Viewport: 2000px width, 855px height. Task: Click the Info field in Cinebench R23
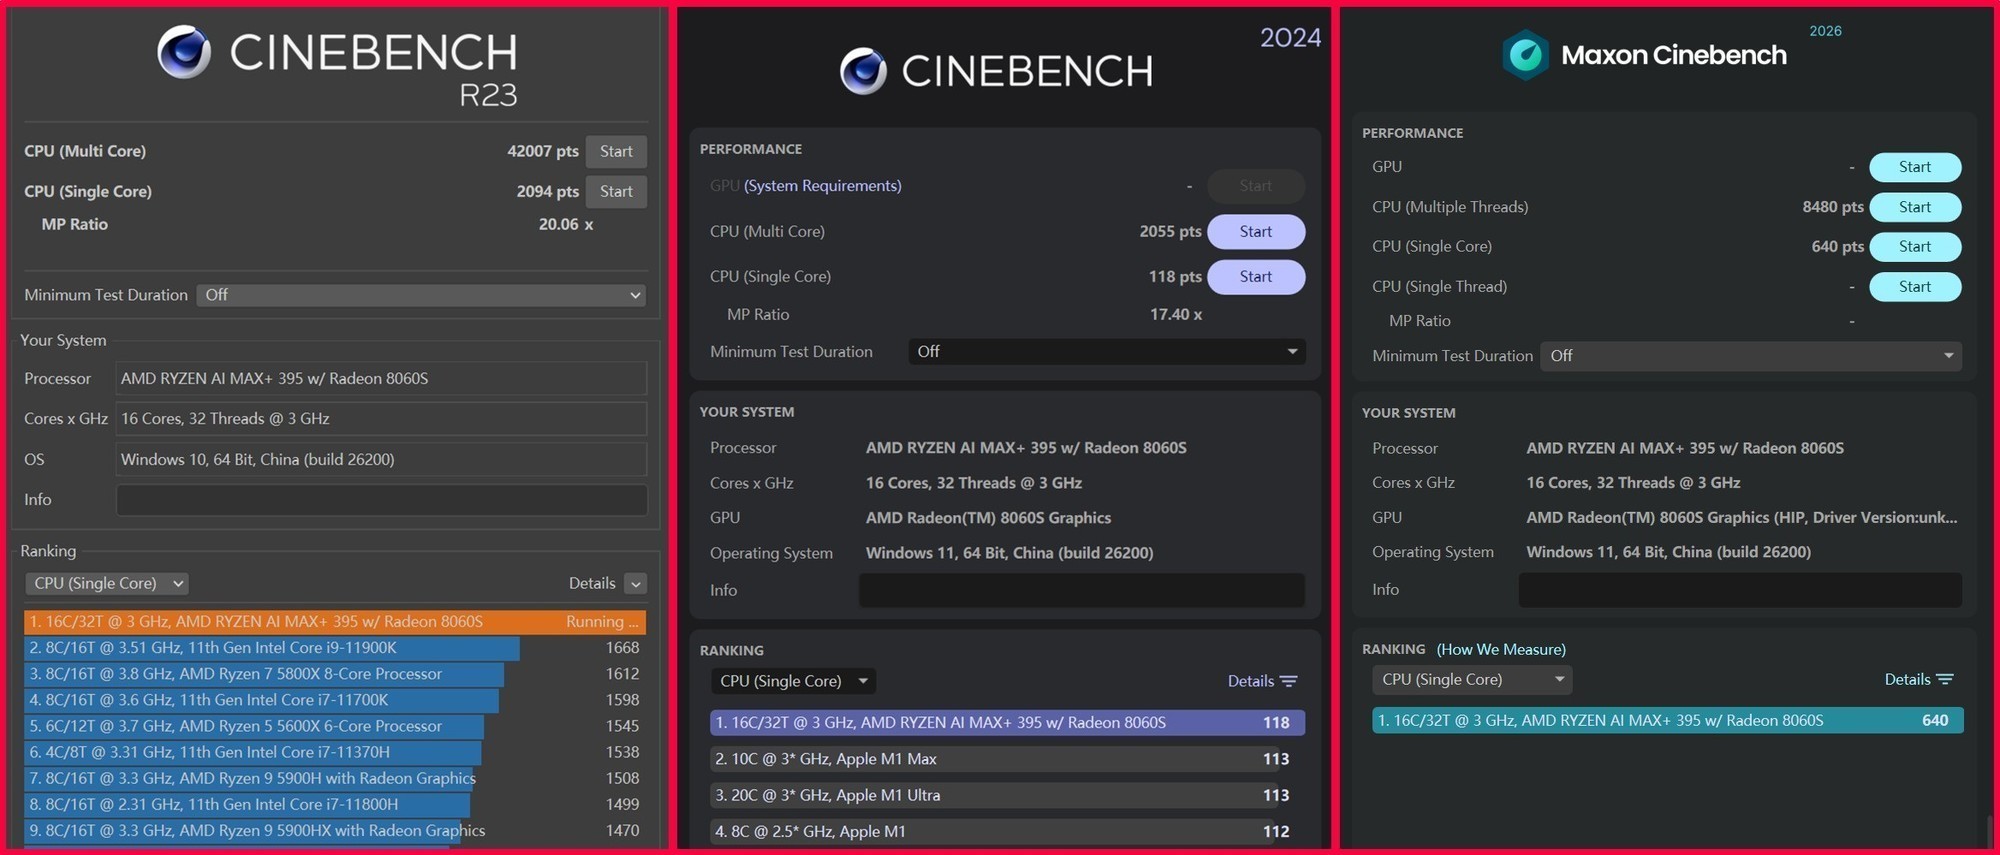381,500
